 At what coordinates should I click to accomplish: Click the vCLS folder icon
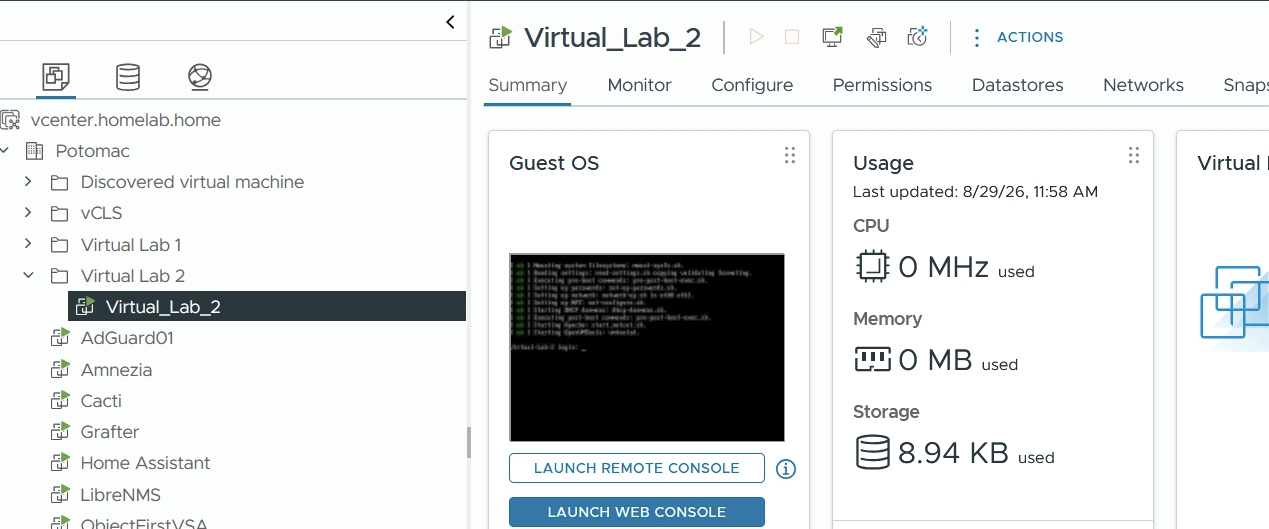[x=60, y=213]
